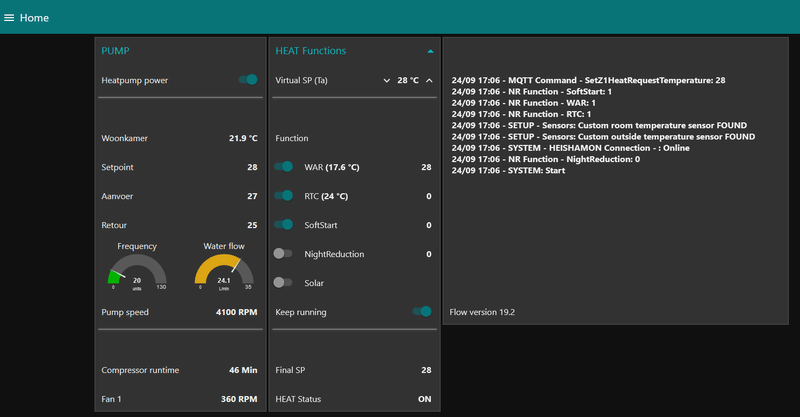This screenshot has height=417, width=800.
Task: Click the SoftStart: 1 log entry
Action: [532, 91]
